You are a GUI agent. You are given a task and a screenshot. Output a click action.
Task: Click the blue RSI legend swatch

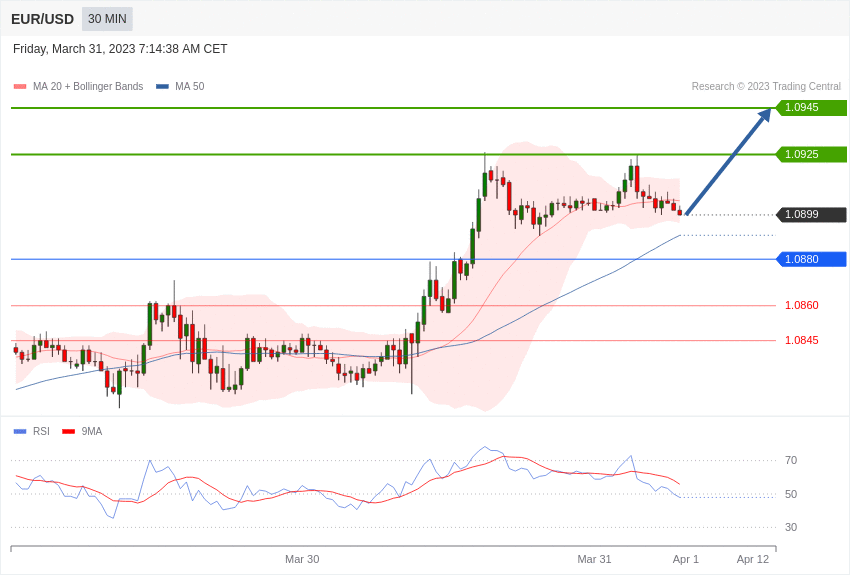pyautogui.click(x=20, y=432)
